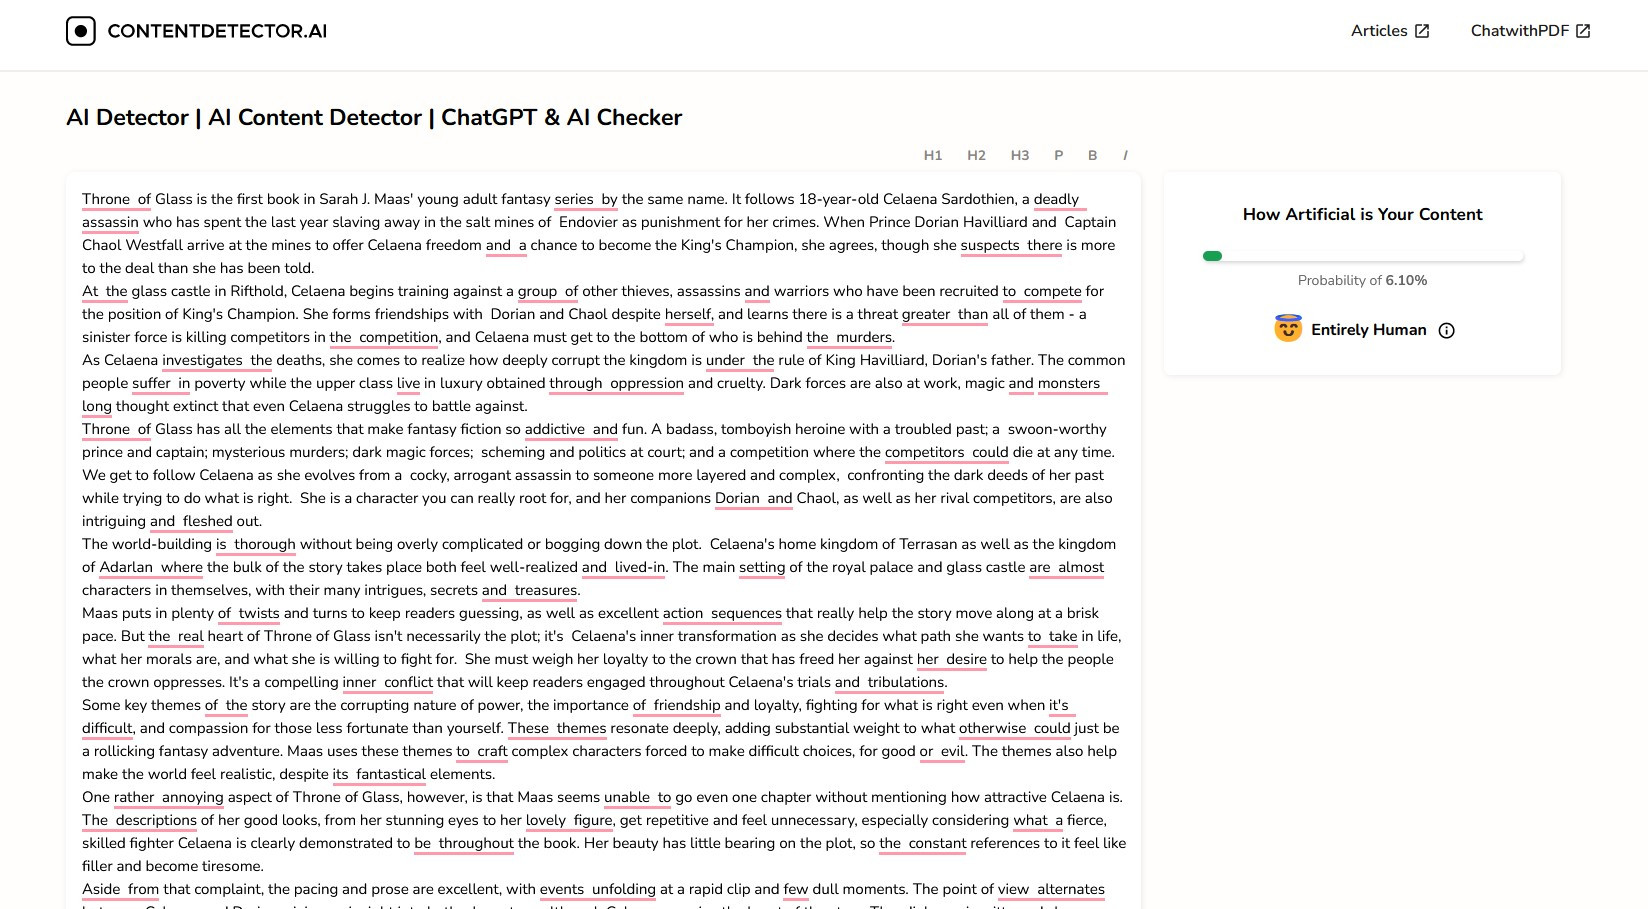Toggle italic I formatting

pyautogui.click(x=1125, y=155)
